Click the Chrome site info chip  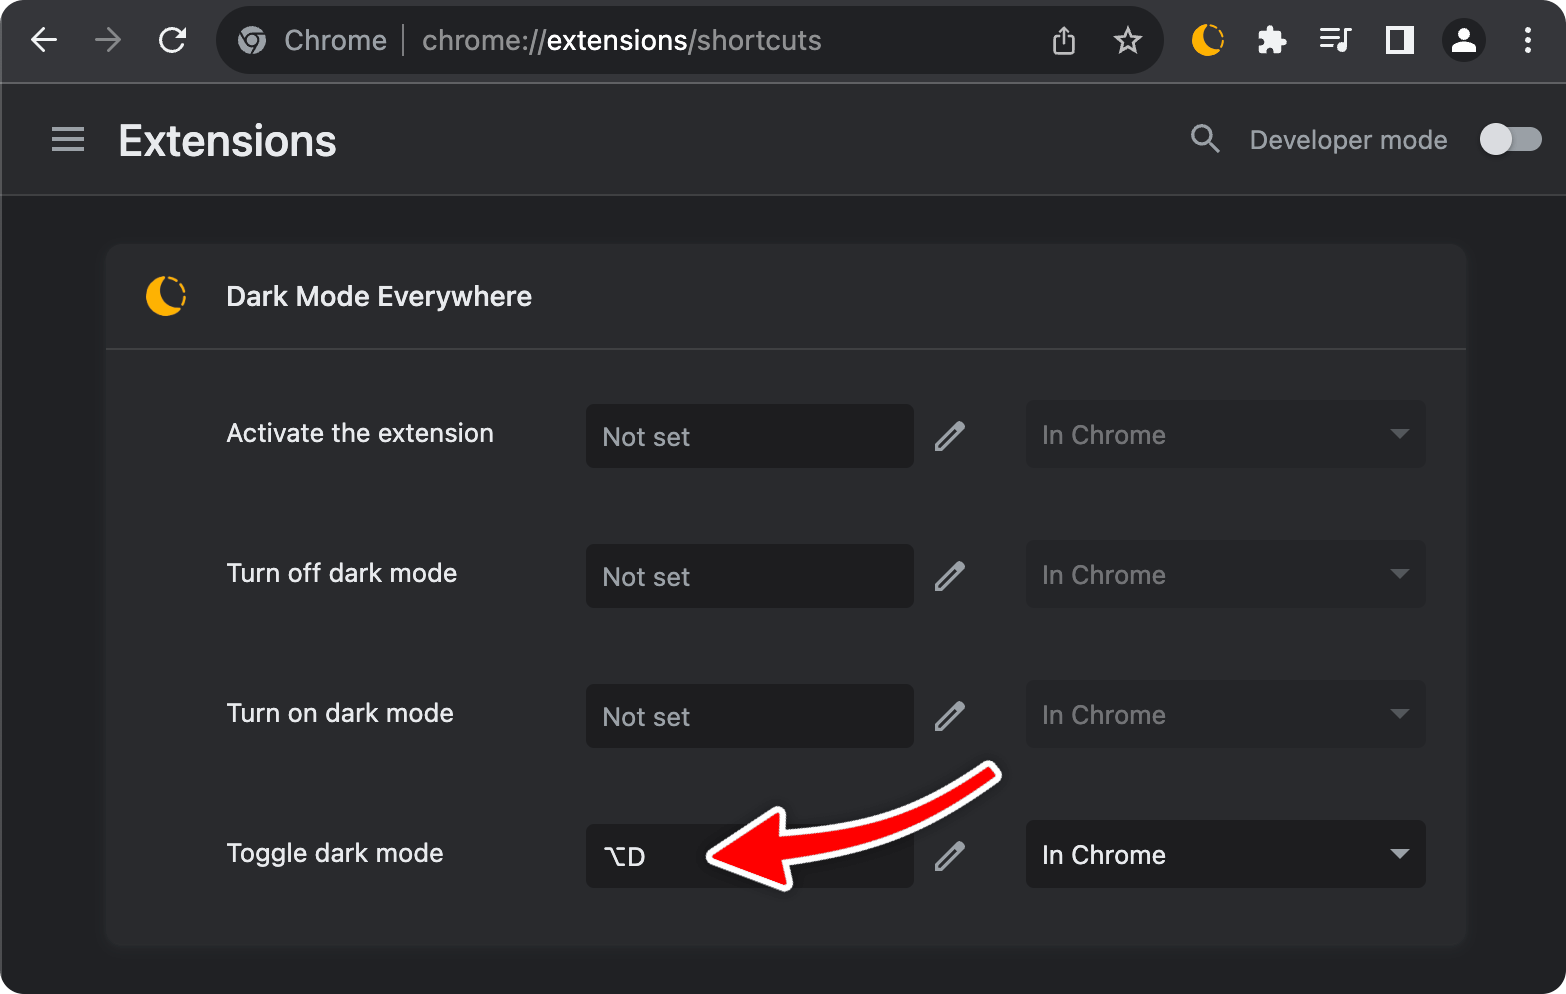312,40
